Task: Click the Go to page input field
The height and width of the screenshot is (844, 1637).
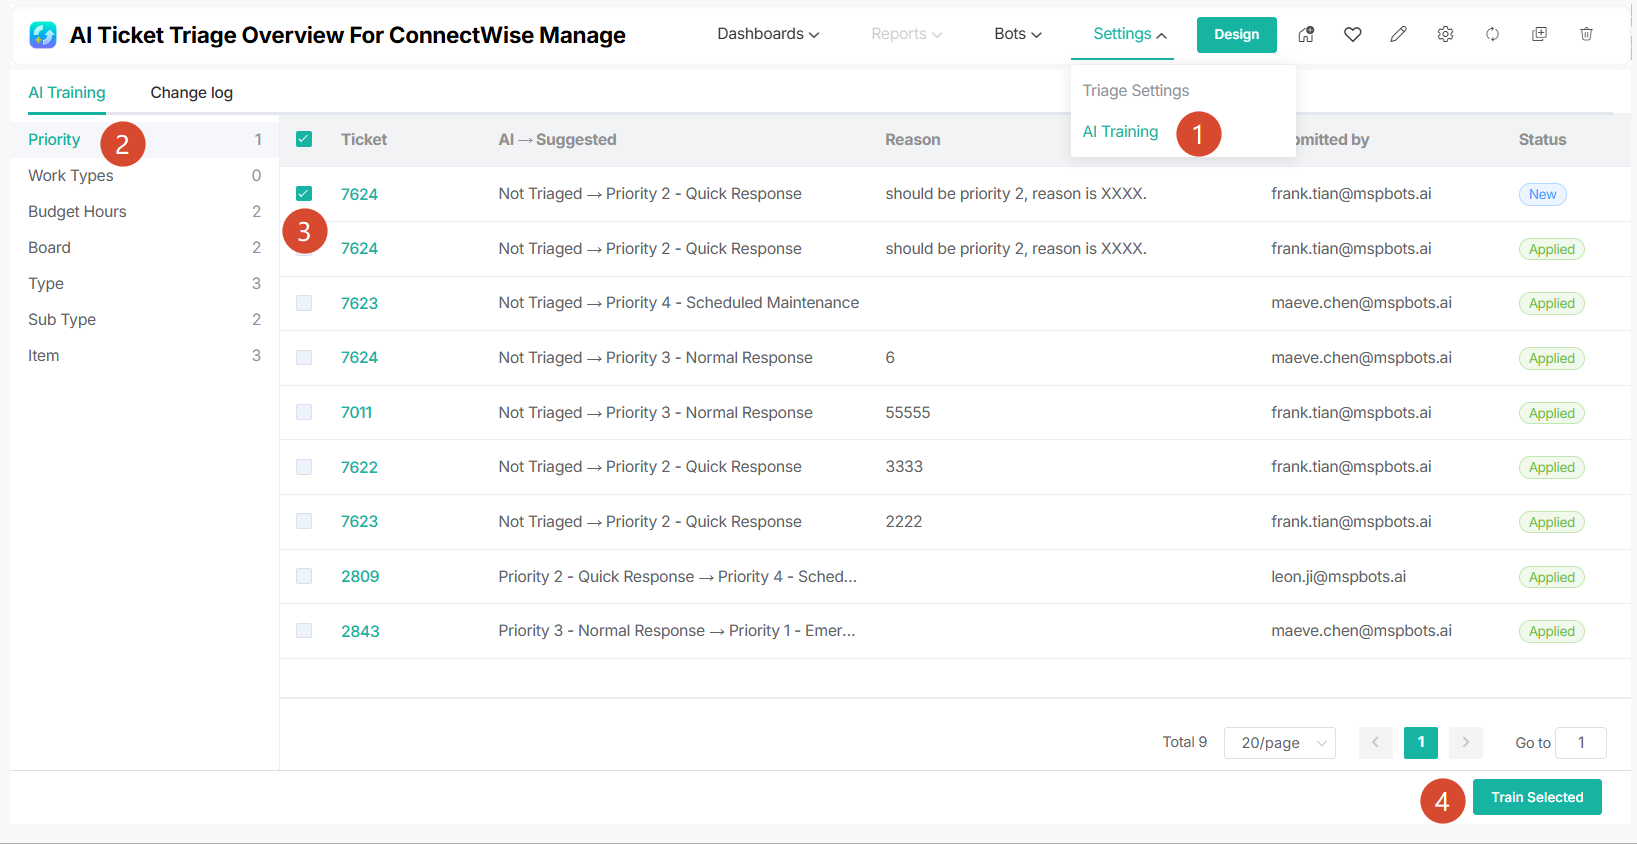Action: [x=1581, y=742]
